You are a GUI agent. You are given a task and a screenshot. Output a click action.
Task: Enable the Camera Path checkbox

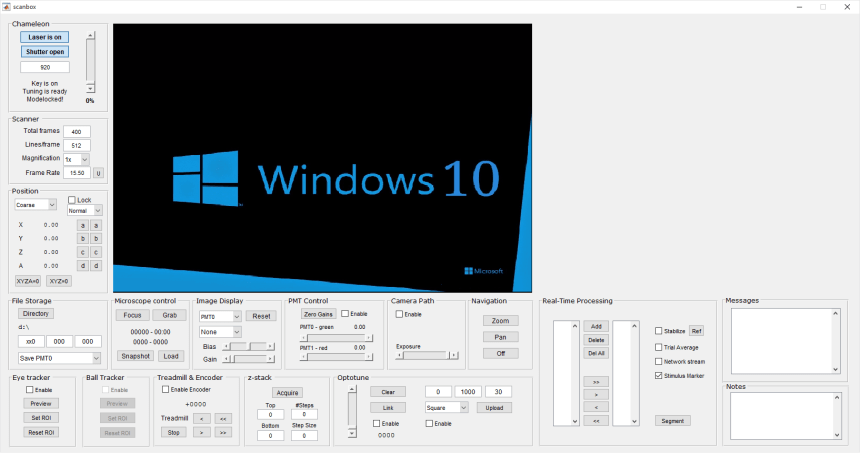(x=399, y=314)
